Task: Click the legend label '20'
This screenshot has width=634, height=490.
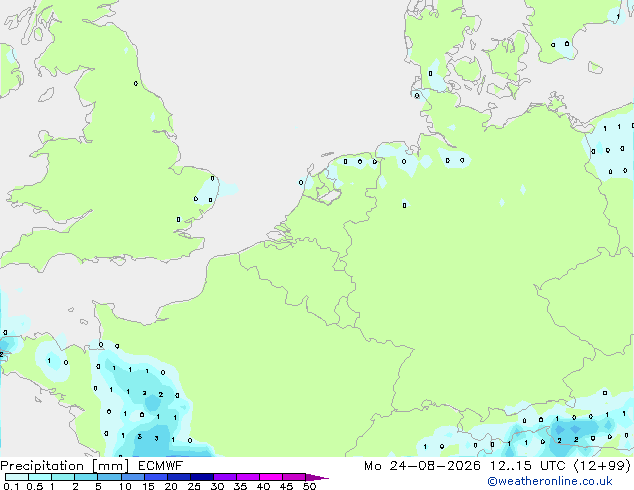Action: pos(171,486)
